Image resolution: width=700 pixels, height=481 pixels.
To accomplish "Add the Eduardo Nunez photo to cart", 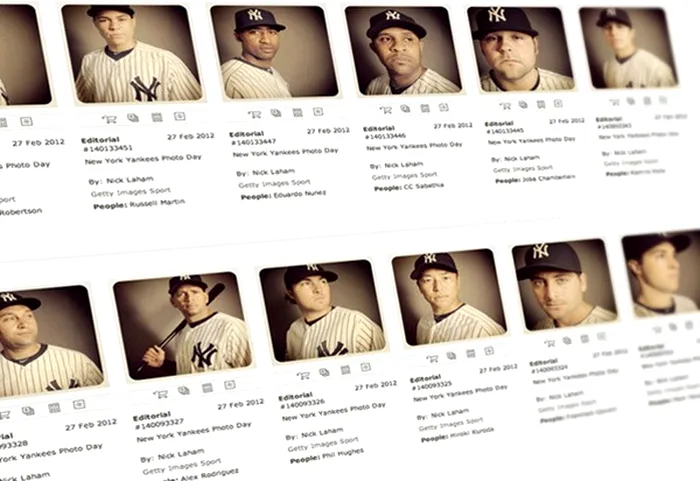I will pos(255,115).
